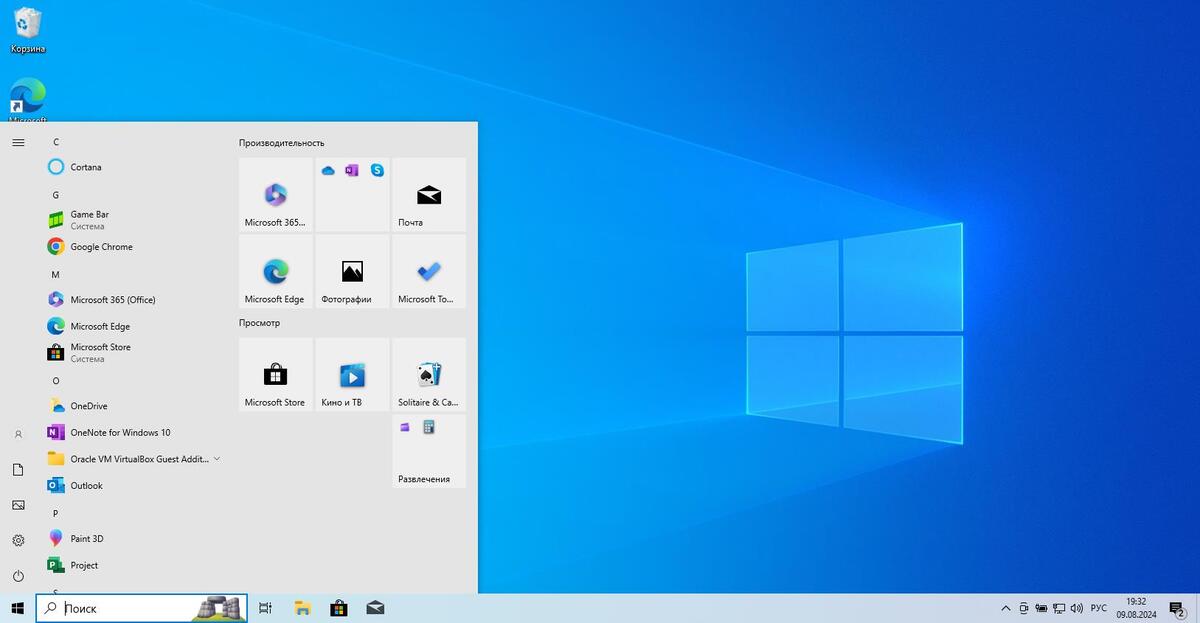Open the Microsoft Store tile
This screenshot has width=1200, height=623.
tap(276, 374)
